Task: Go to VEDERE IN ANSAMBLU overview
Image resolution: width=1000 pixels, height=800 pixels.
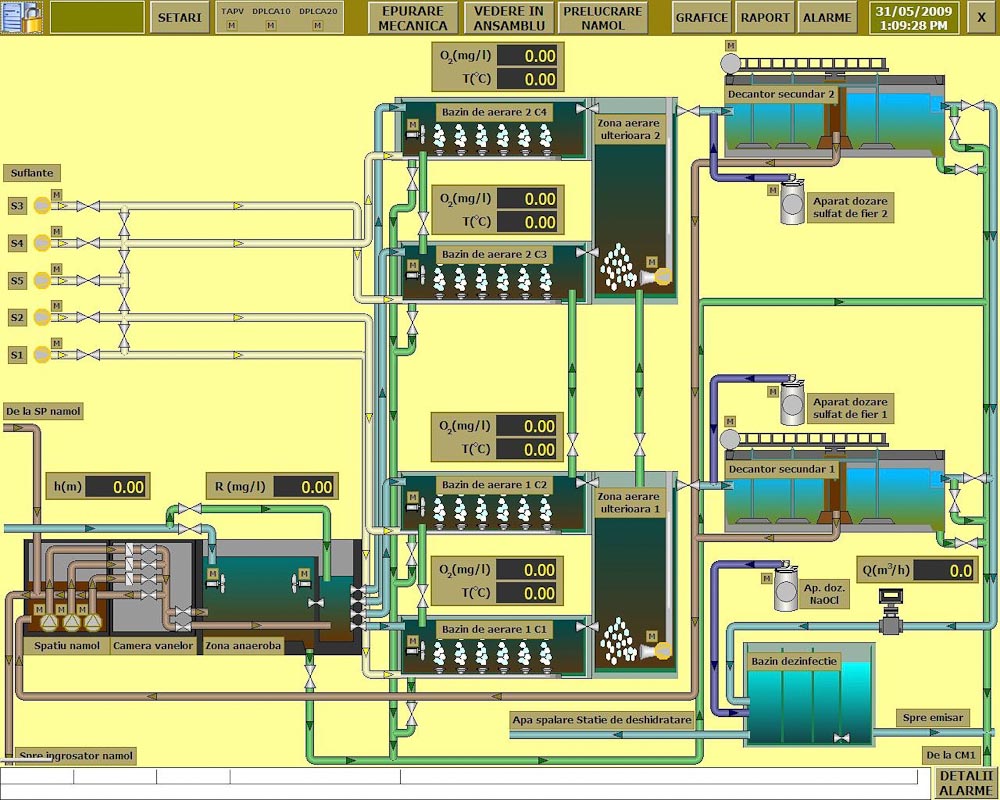Action: pos(508,17)
